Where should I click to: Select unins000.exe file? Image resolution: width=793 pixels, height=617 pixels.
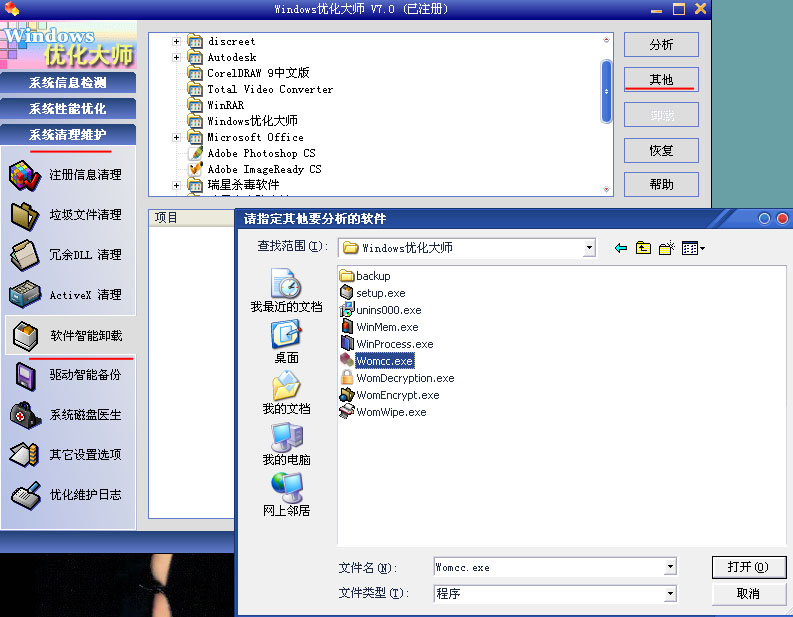click(x=380, y=310)
